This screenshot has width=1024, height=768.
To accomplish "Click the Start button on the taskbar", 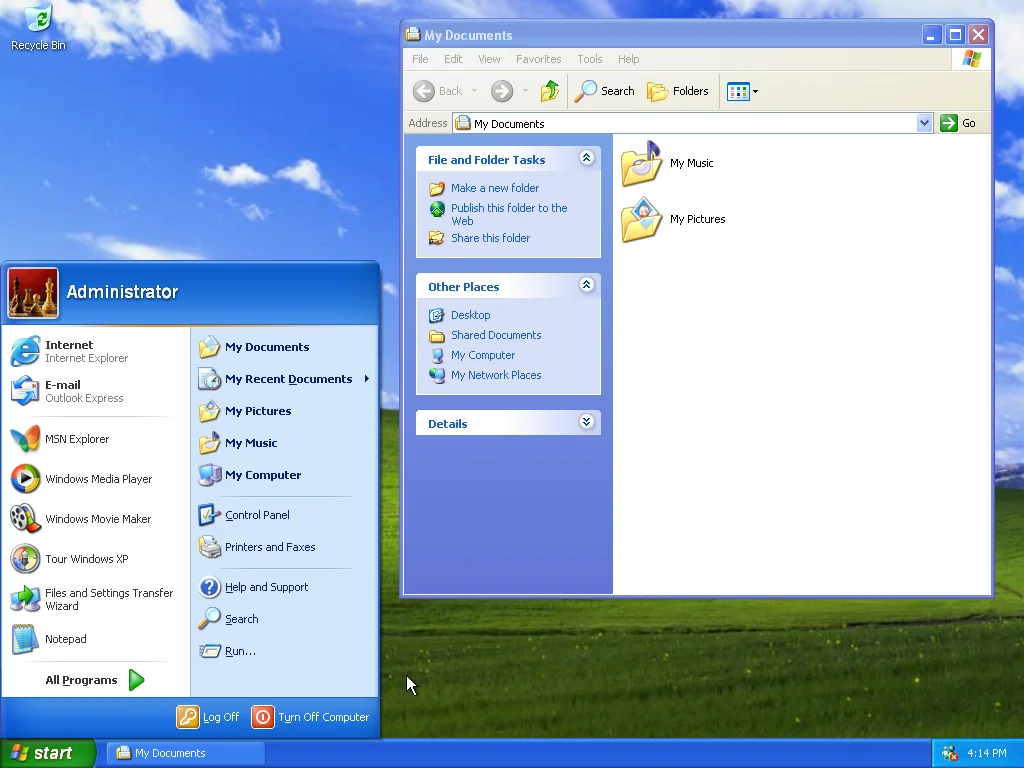I will click(45, 753).
